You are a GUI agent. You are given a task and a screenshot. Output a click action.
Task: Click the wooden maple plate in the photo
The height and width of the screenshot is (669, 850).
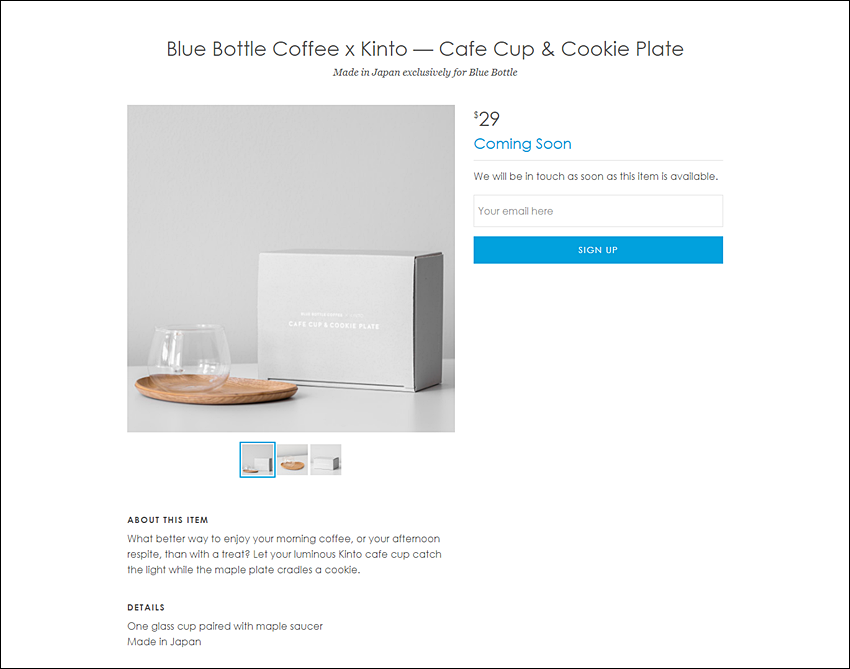[x=216, y=391]
